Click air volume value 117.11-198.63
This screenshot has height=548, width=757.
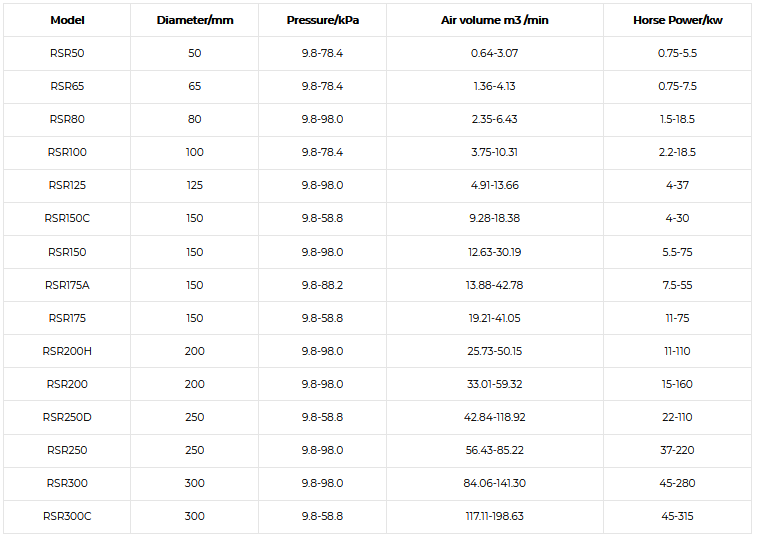point(495,516)
